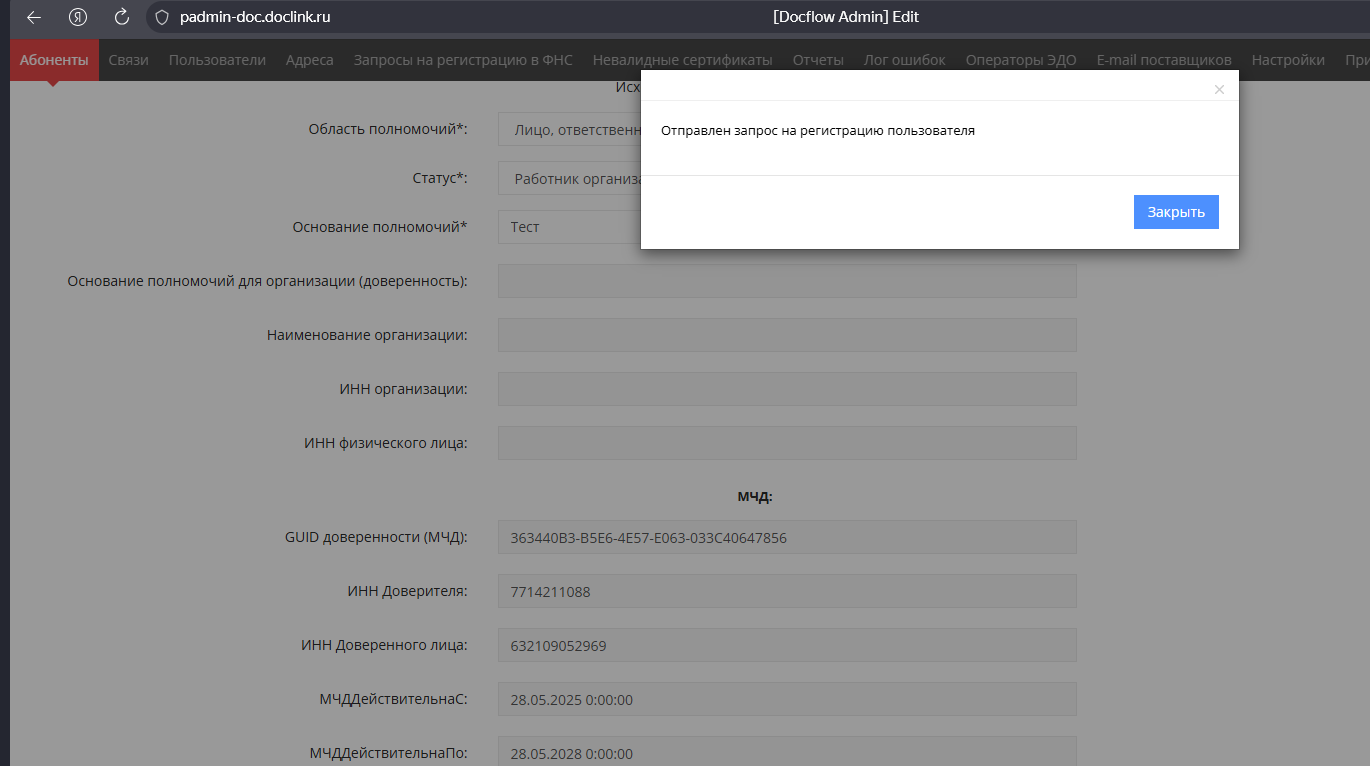Click the Закрыть button in the dialog
This screenshot has height=766, width=1370.
tap(1176, 212)
